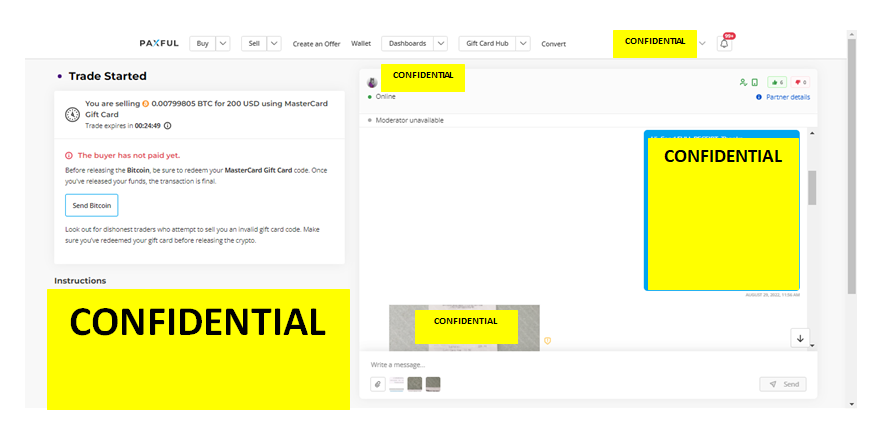Click the Sell menu button
Screen dimensions: 876x439
[254, 44]
